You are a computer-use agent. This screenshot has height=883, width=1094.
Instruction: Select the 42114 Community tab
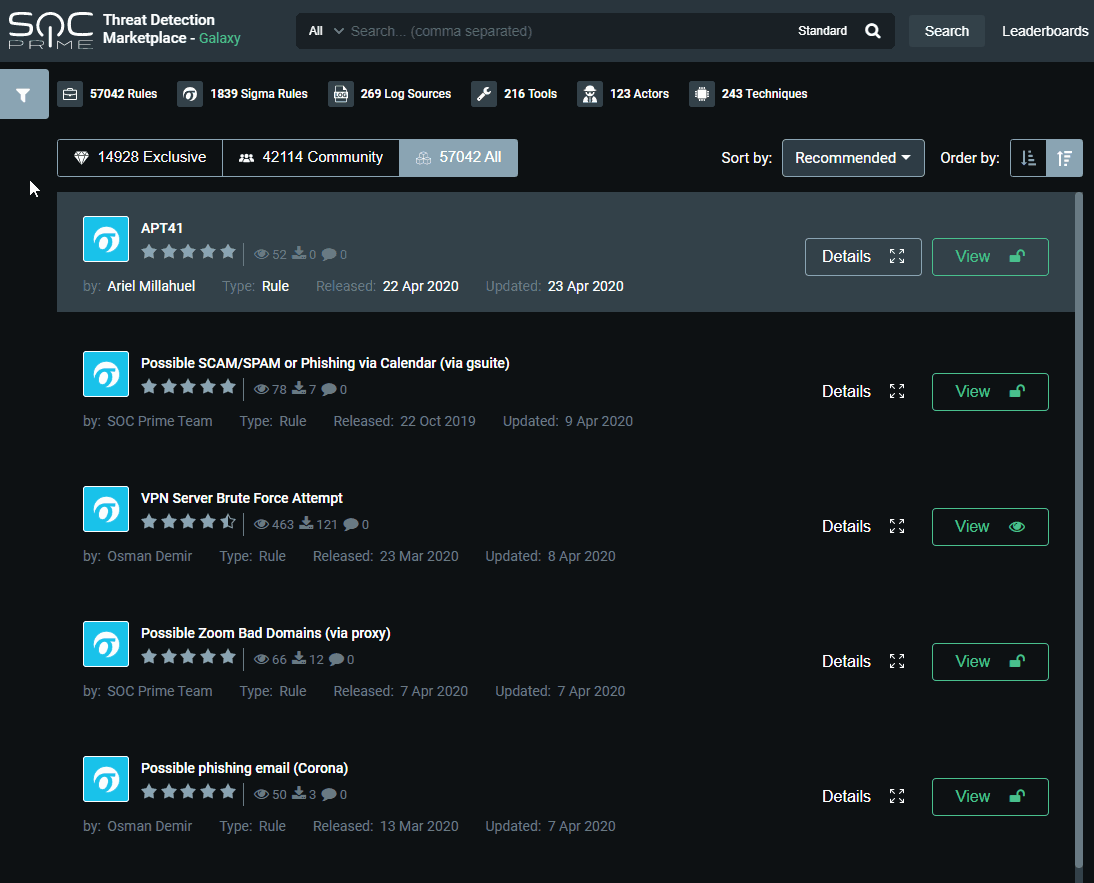pos(310,158)
